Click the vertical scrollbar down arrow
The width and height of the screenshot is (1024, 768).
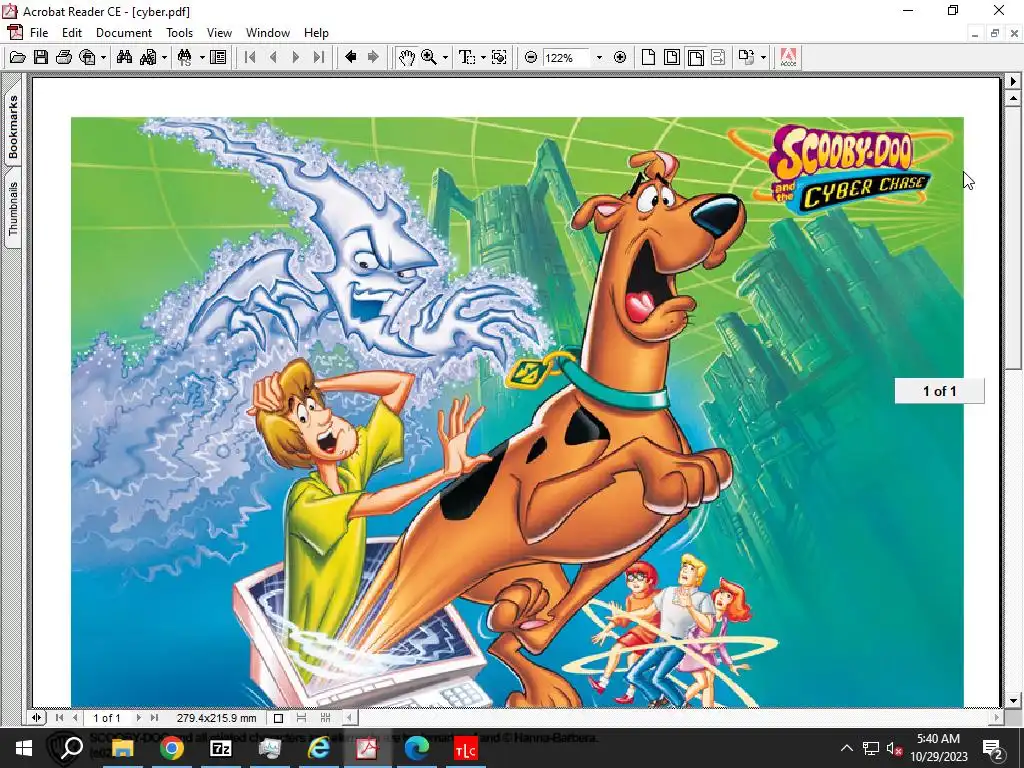click(1013, 700)
